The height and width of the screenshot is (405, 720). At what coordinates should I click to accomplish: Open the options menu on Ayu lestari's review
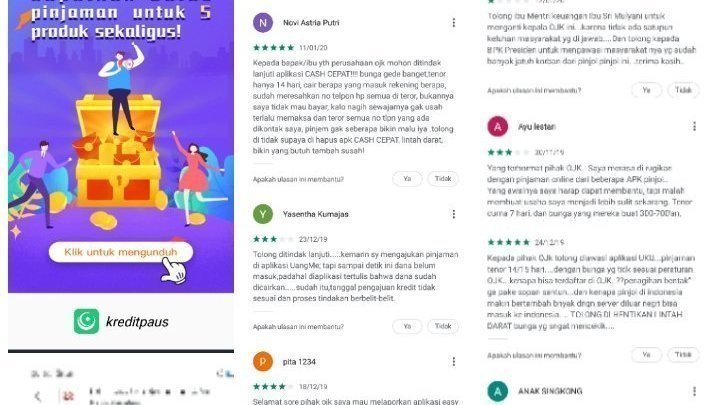pos(694,126)
